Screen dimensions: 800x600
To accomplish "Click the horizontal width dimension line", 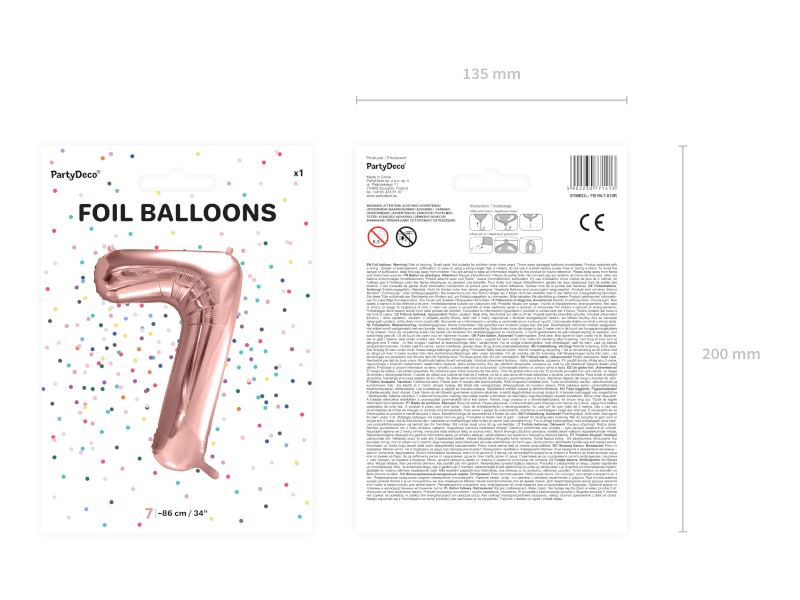I will point(491,101).
